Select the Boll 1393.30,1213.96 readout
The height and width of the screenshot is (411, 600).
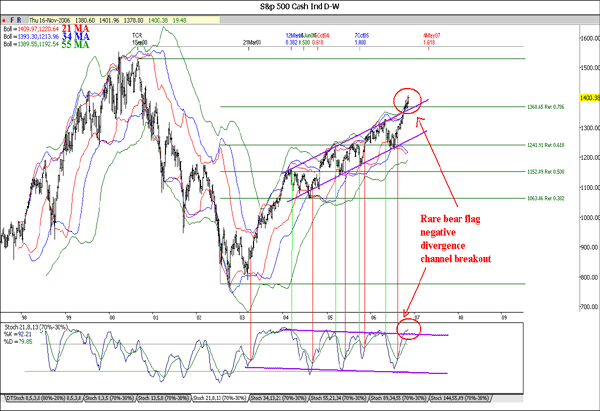point(31,37)
